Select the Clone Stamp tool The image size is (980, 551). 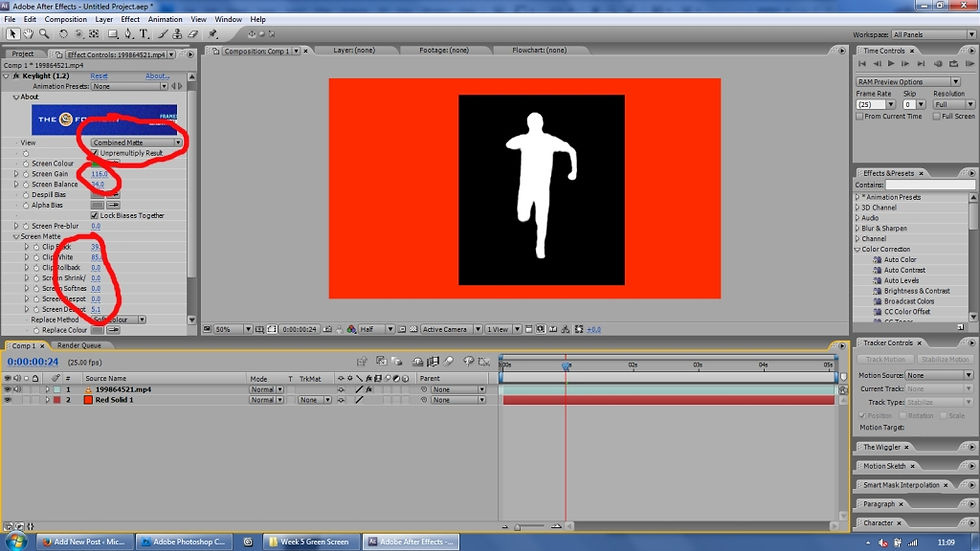178,34
